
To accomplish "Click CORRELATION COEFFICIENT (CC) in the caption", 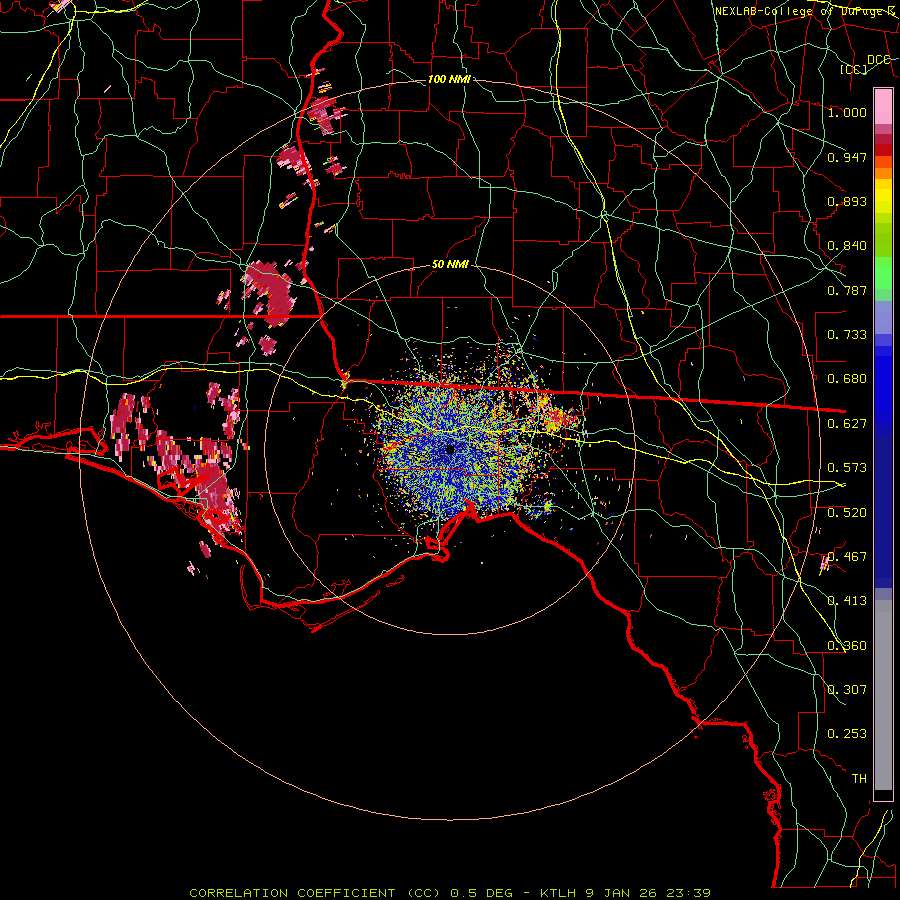I will 315,893.
